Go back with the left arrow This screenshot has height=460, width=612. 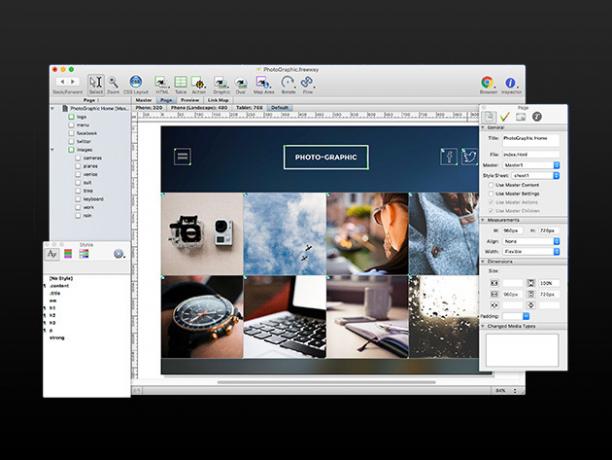tap(62, 82)
